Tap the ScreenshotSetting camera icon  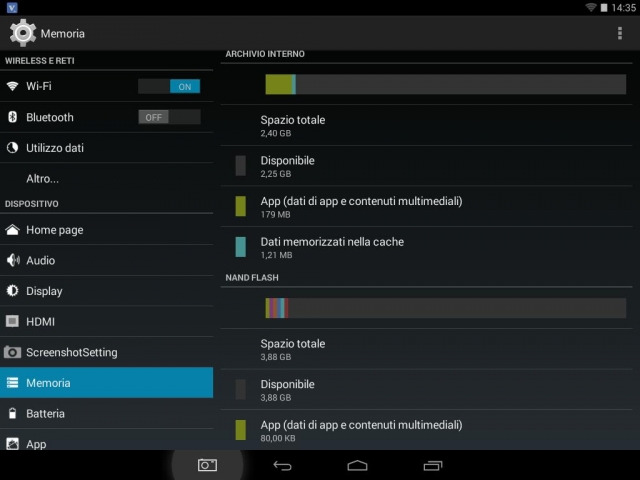pyautogui.click(x=13, y=352)
